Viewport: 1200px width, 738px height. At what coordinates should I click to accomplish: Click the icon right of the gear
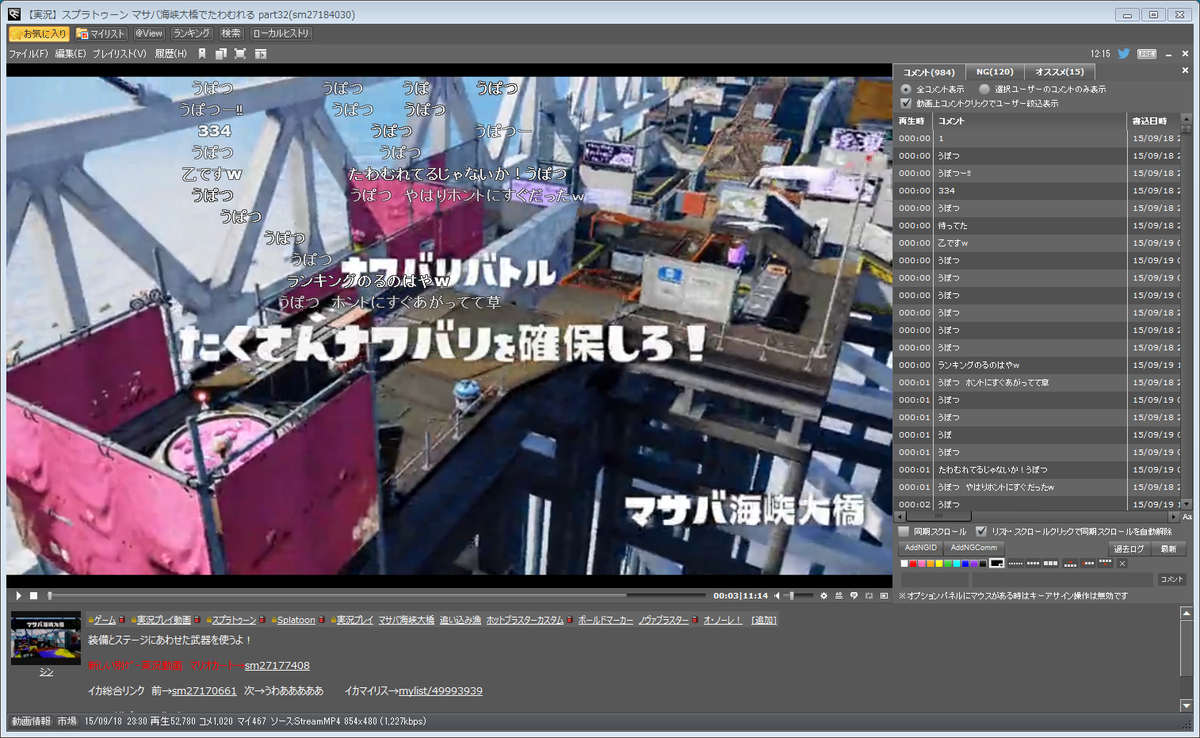(x=839, y=596)
